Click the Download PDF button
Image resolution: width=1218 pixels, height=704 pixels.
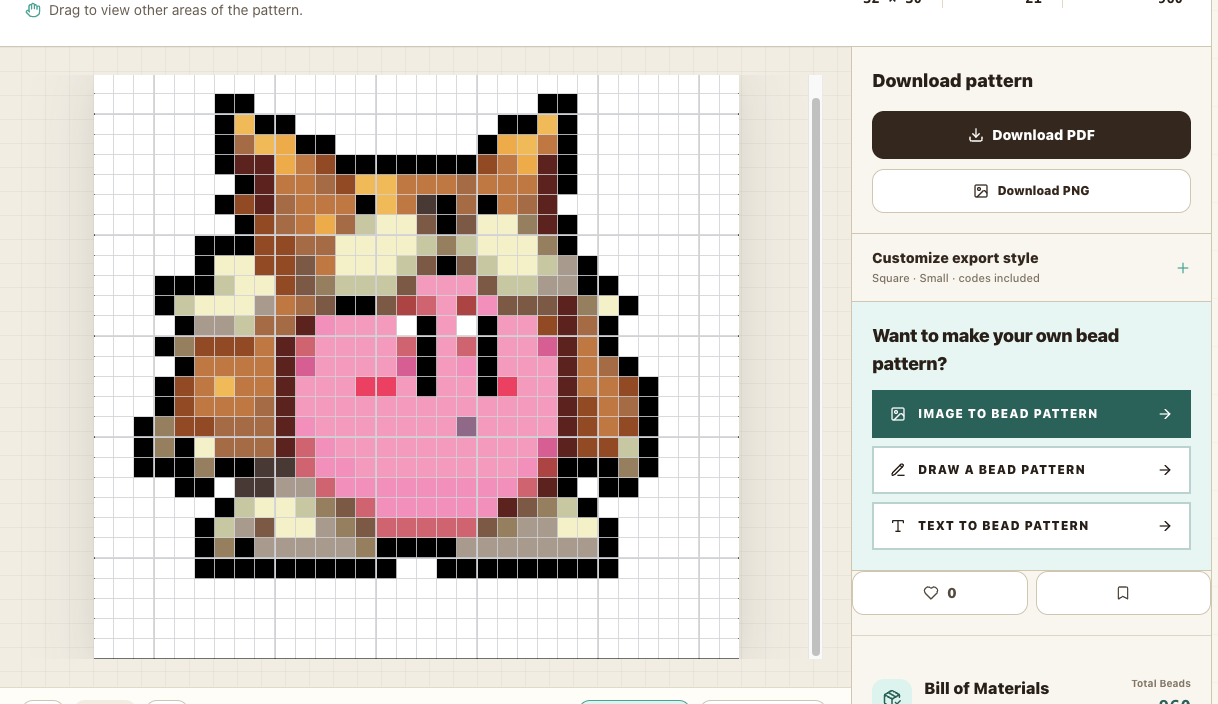point(1031,135)
